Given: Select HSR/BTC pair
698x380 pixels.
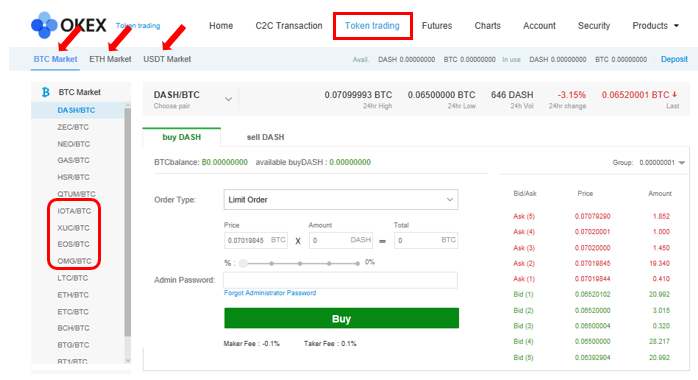Looking at the screenshot, I should pyautogui.click(x=73, y=177).
